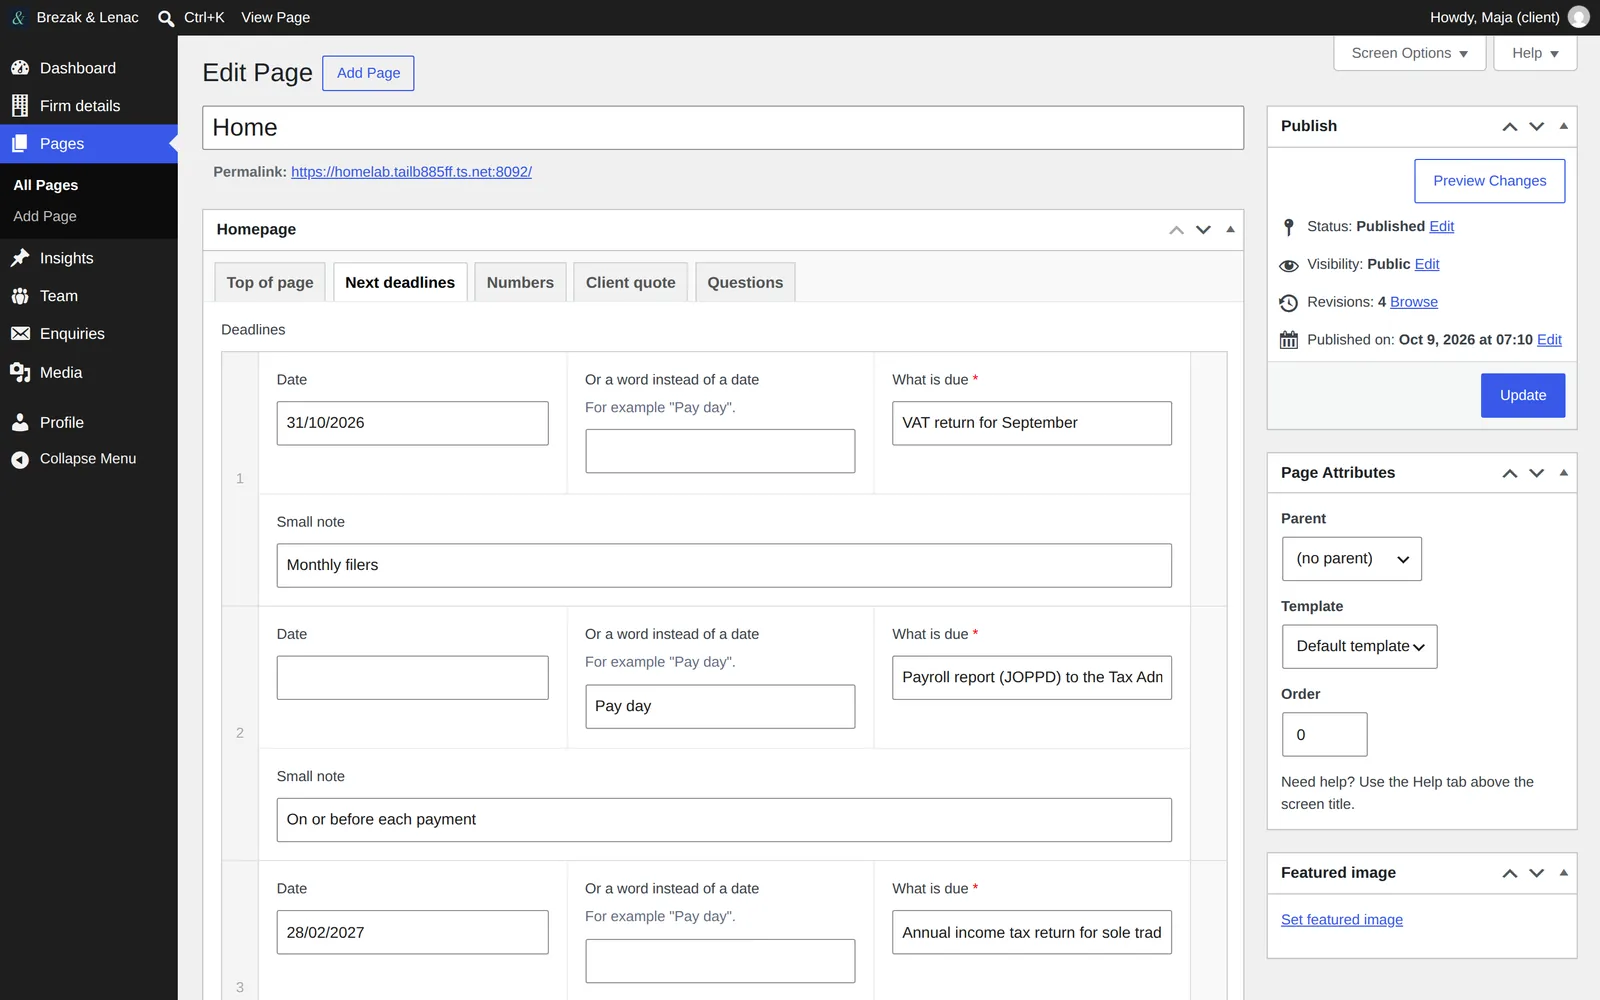The height and width of the screenshot is (1000, 1600).
Task: Open the Dashboard menu icon
Action: tap(20, 68)
